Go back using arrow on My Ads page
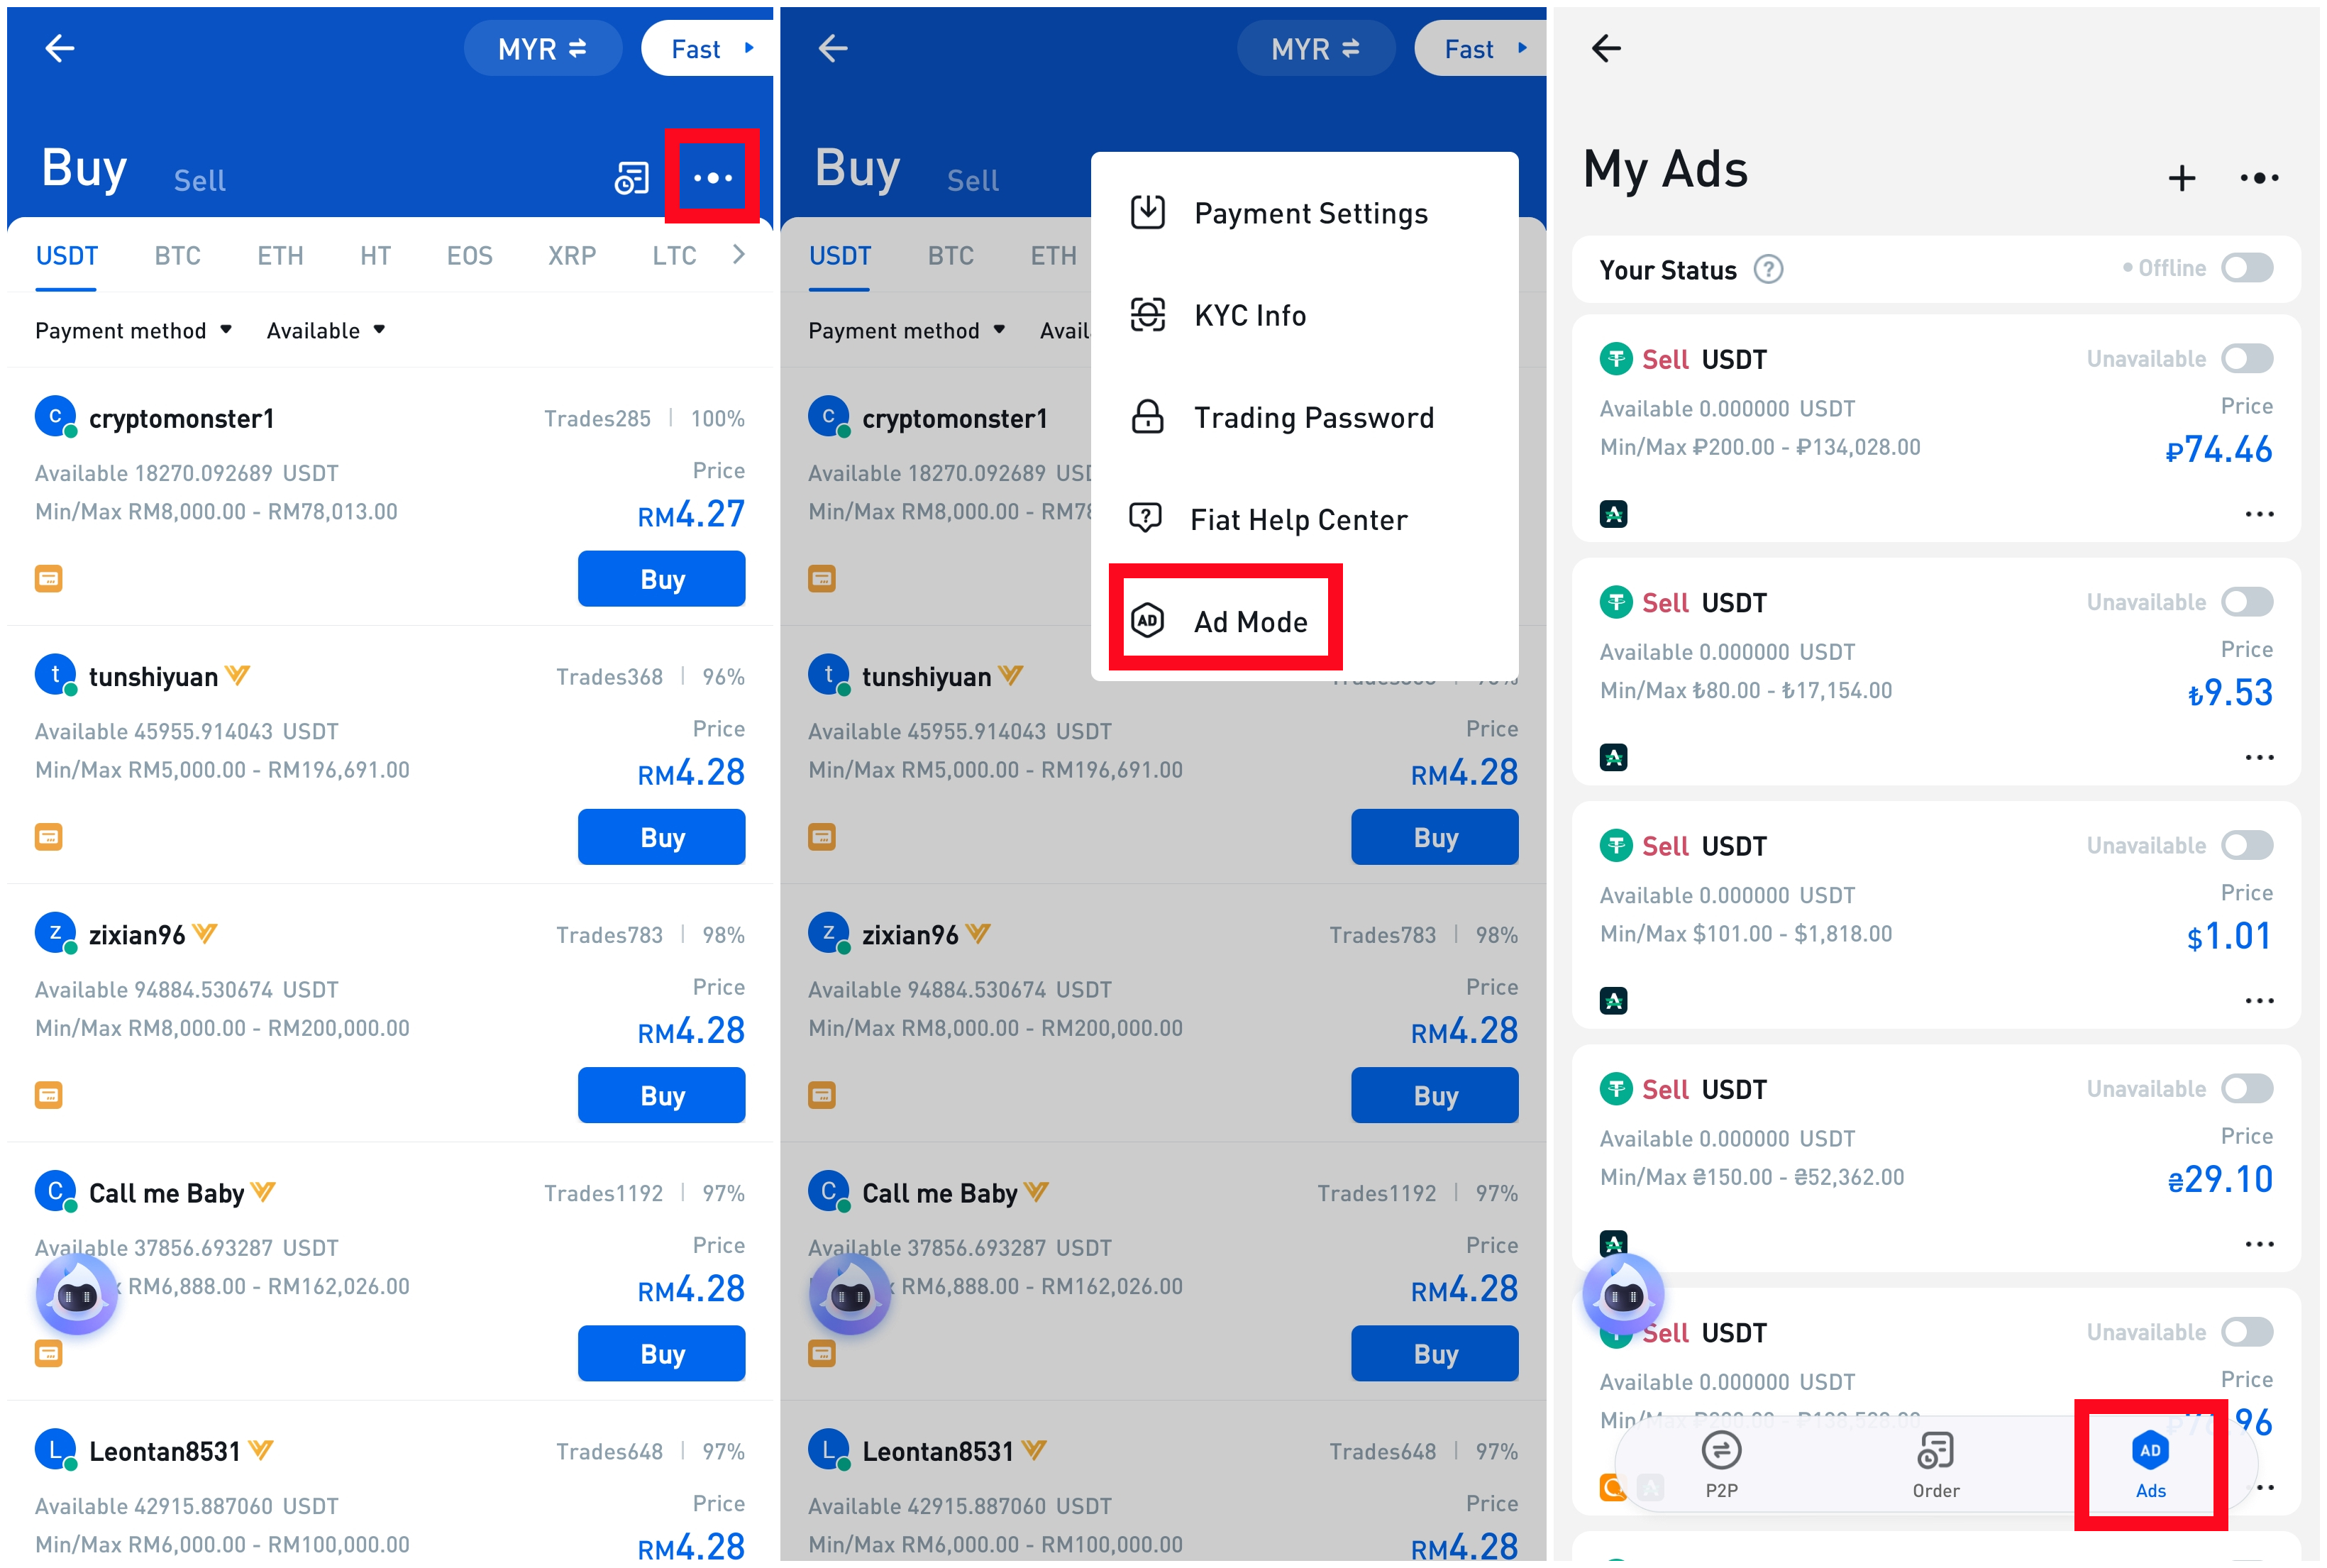The width and height of the screenshot is (2327, 1568). tap(1606, 48)
